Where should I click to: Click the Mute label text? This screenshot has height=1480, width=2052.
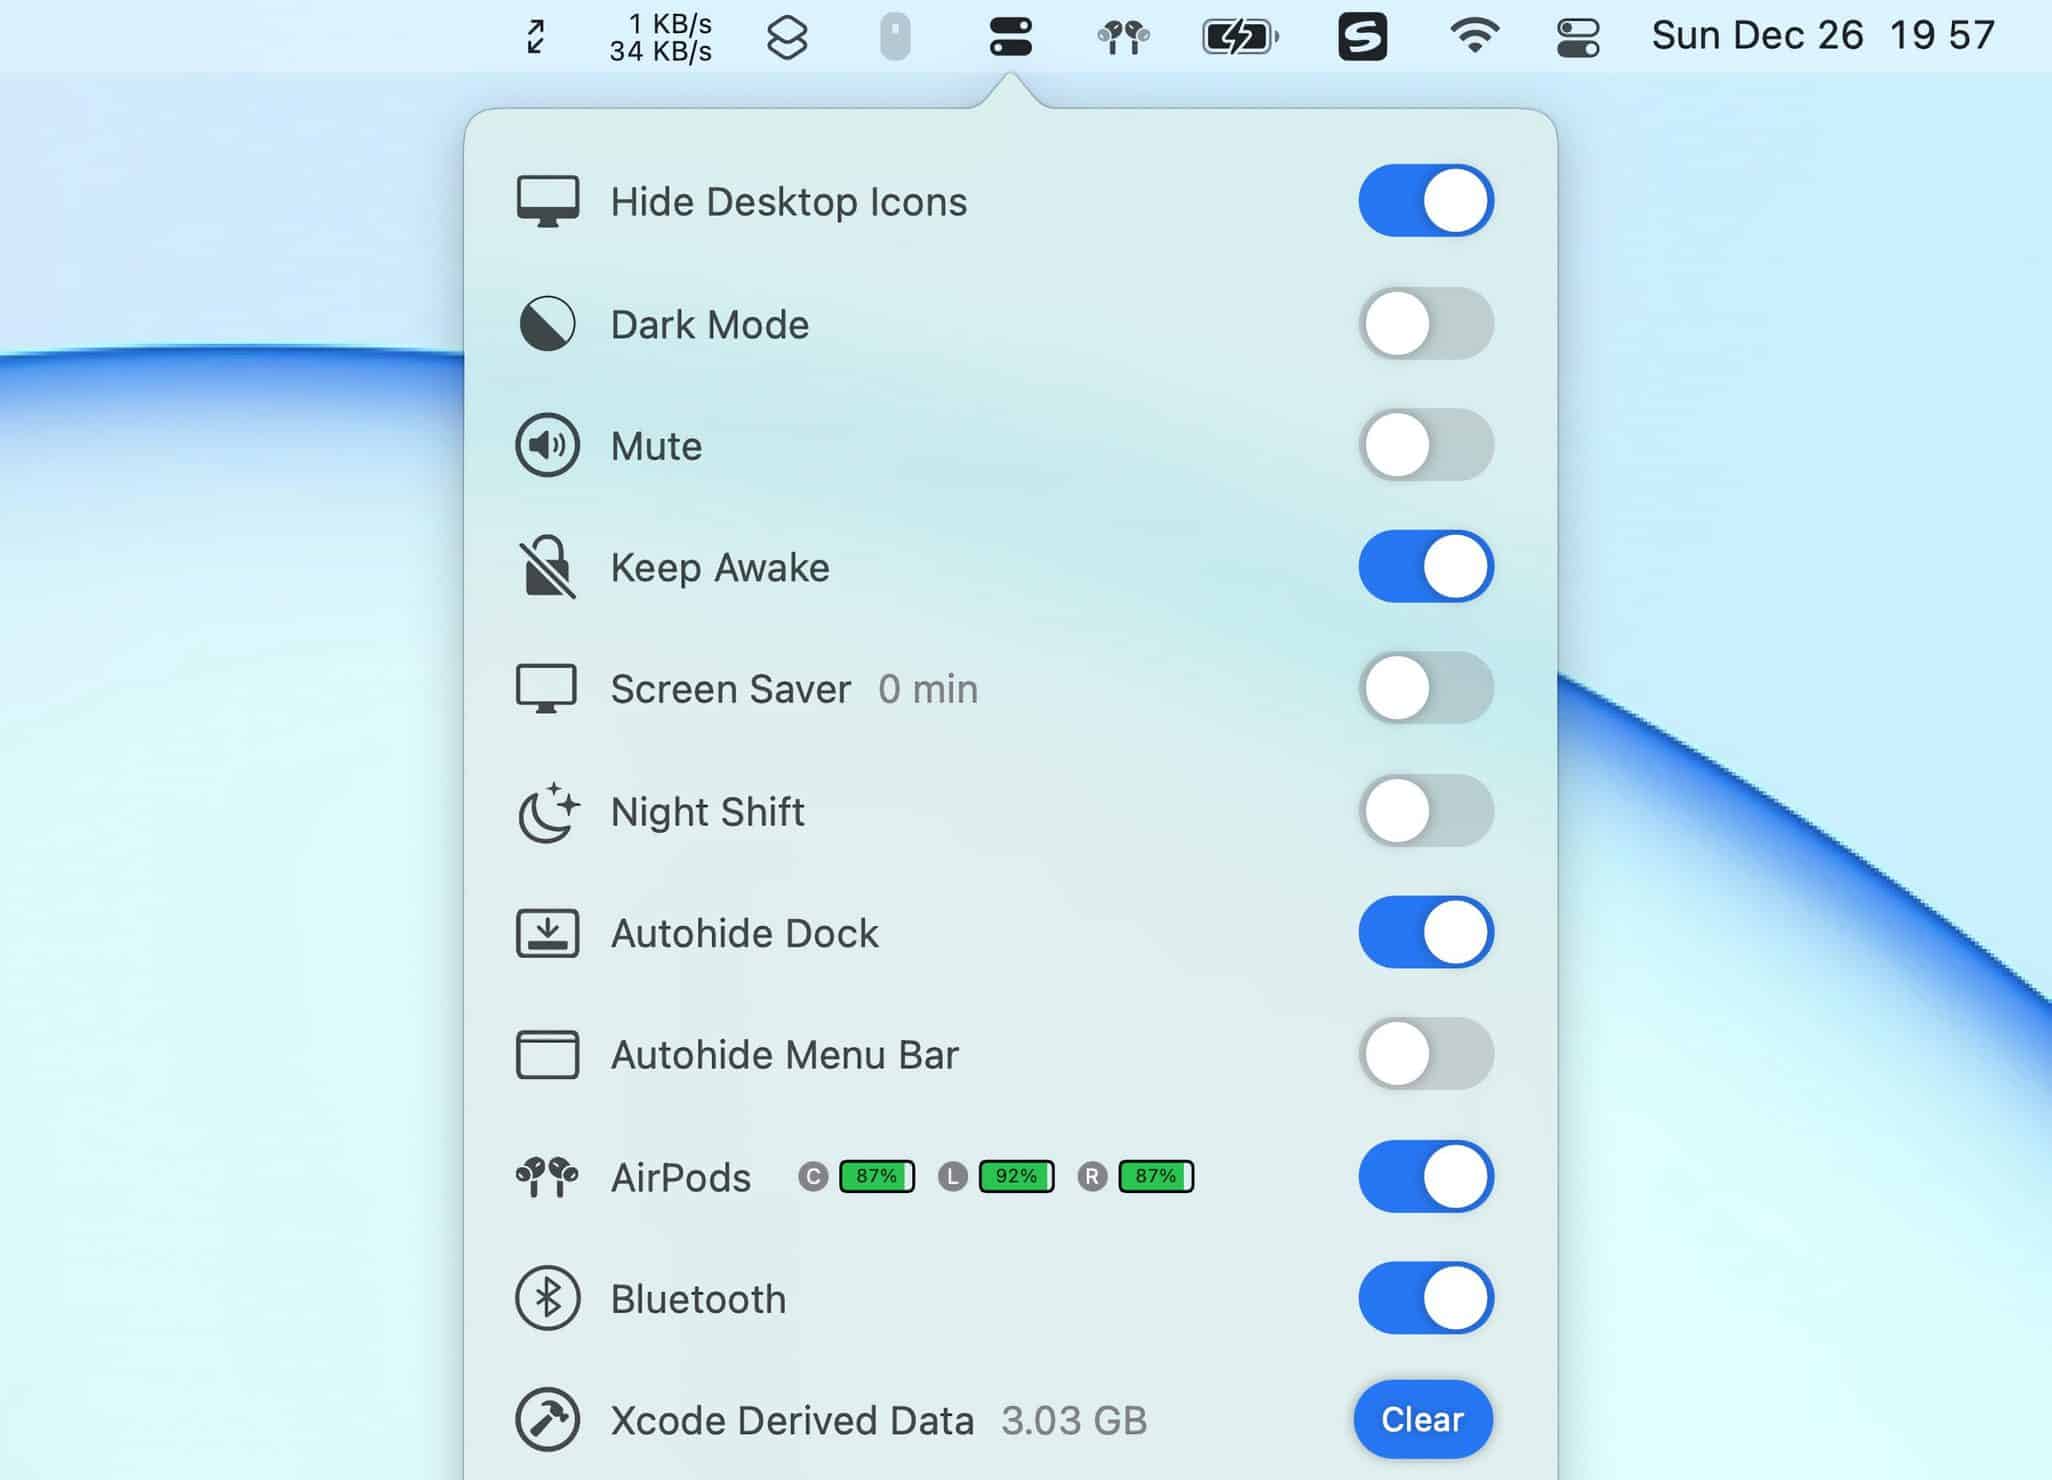coord(657,446)
